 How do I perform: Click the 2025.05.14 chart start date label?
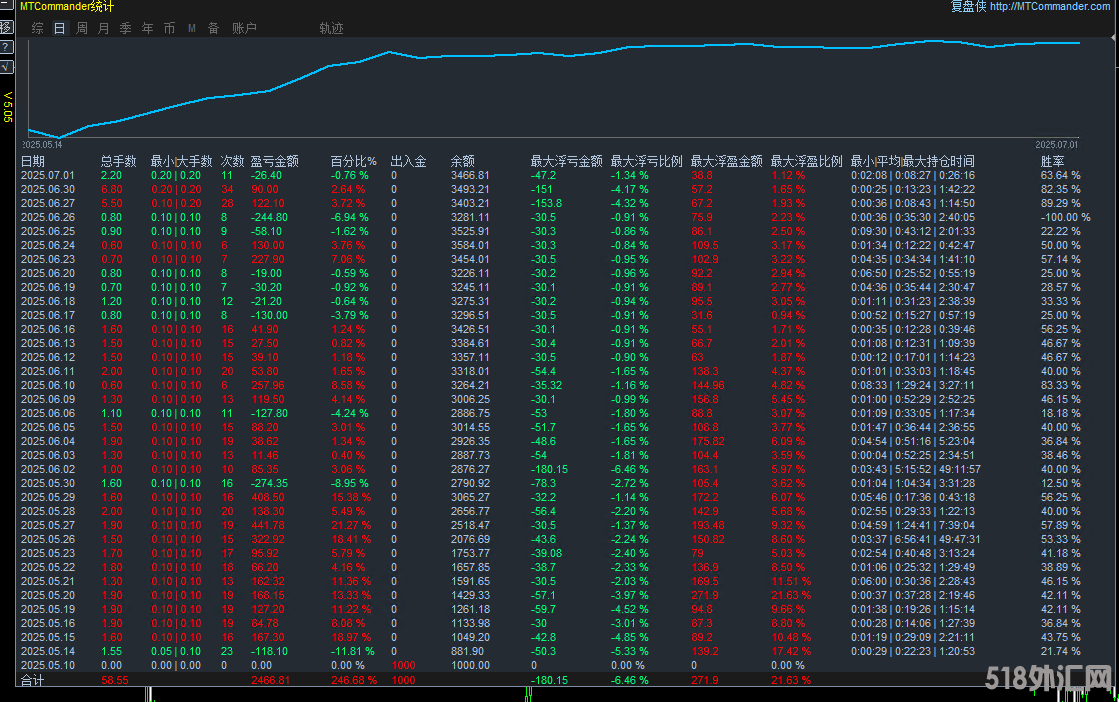click(43, 145)
